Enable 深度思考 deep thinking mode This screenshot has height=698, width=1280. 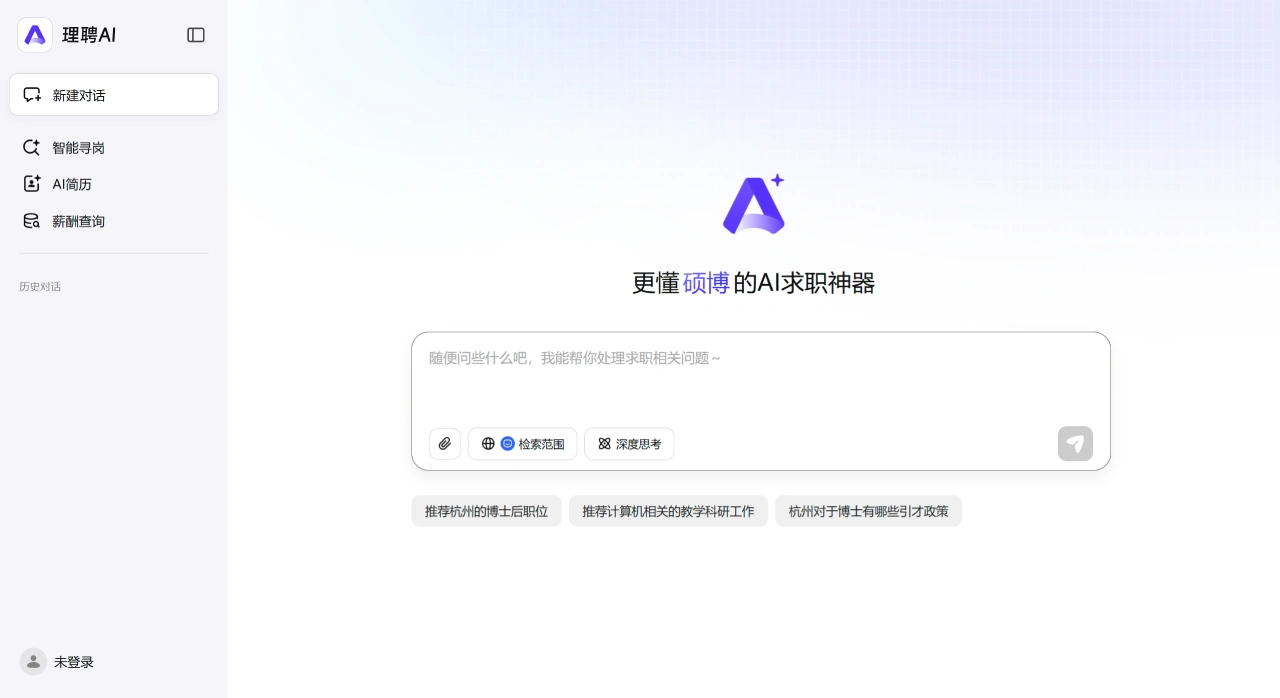[629, 443]
